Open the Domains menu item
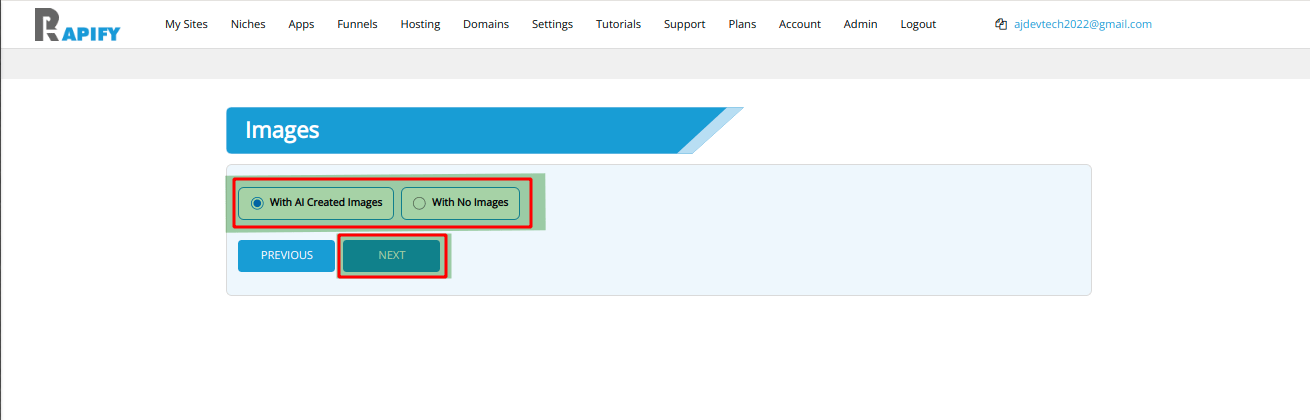 (486, 24)
